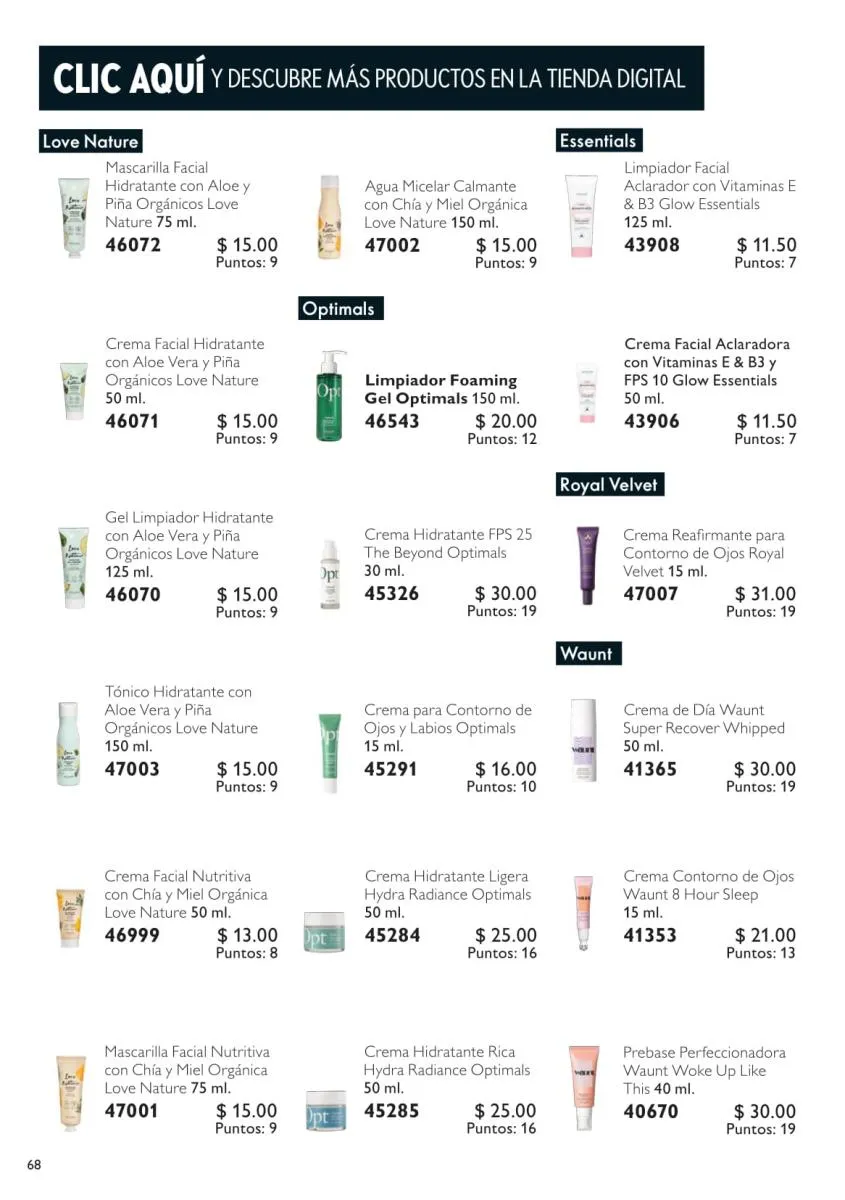This screenshot has height=1200, width=845.
Task: Click the purple Royal Velvet eye cream tube
Action: [588, 565]
